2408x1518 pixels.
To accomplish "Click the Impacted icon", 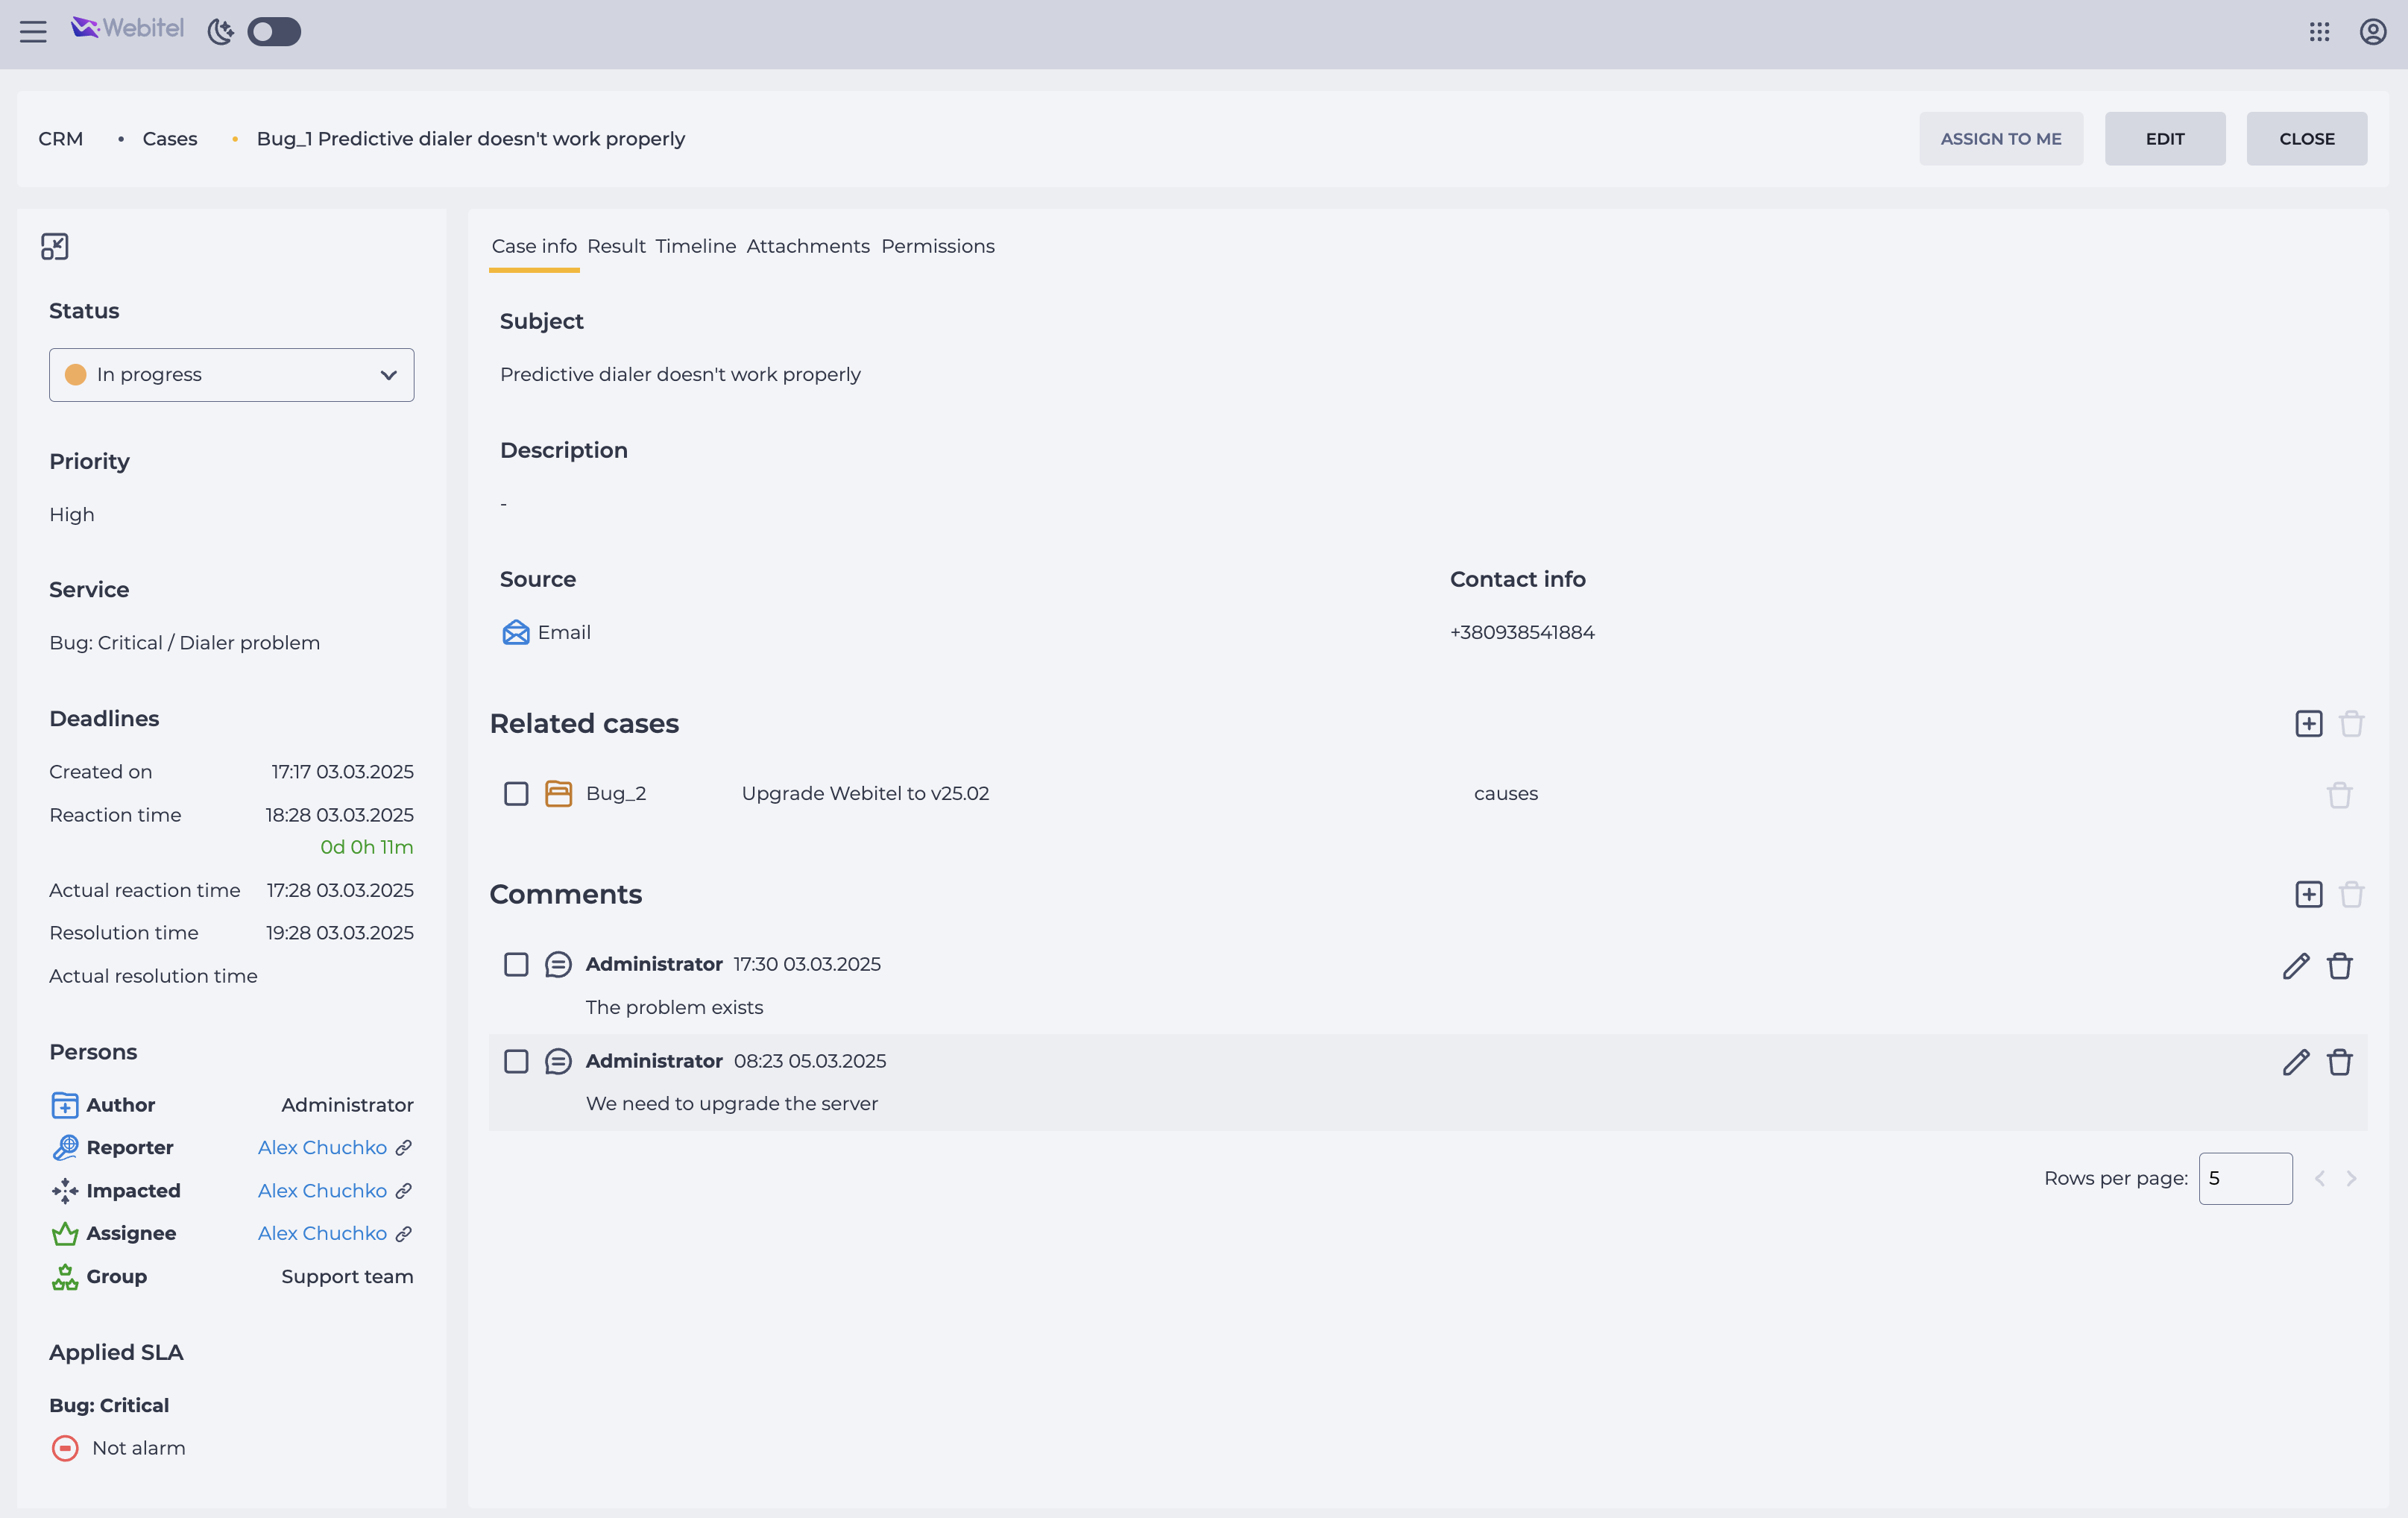I will 65,1190.
